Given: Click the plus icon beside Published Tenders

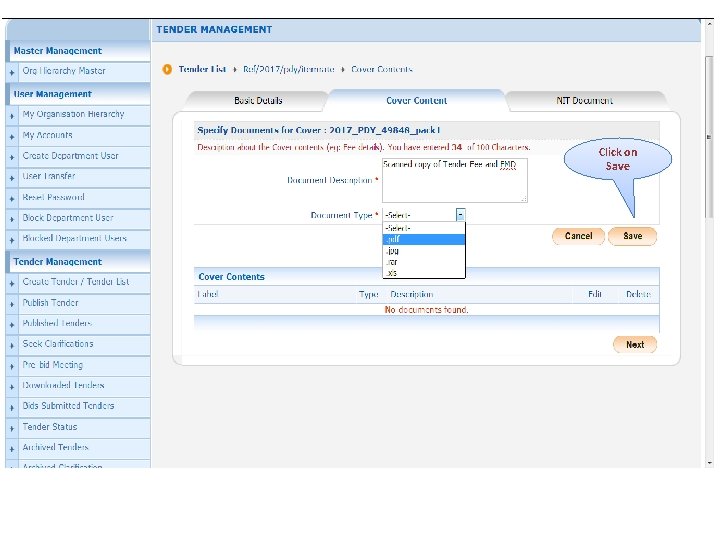Looking at the screenshot, I should (x=12, y=325).
